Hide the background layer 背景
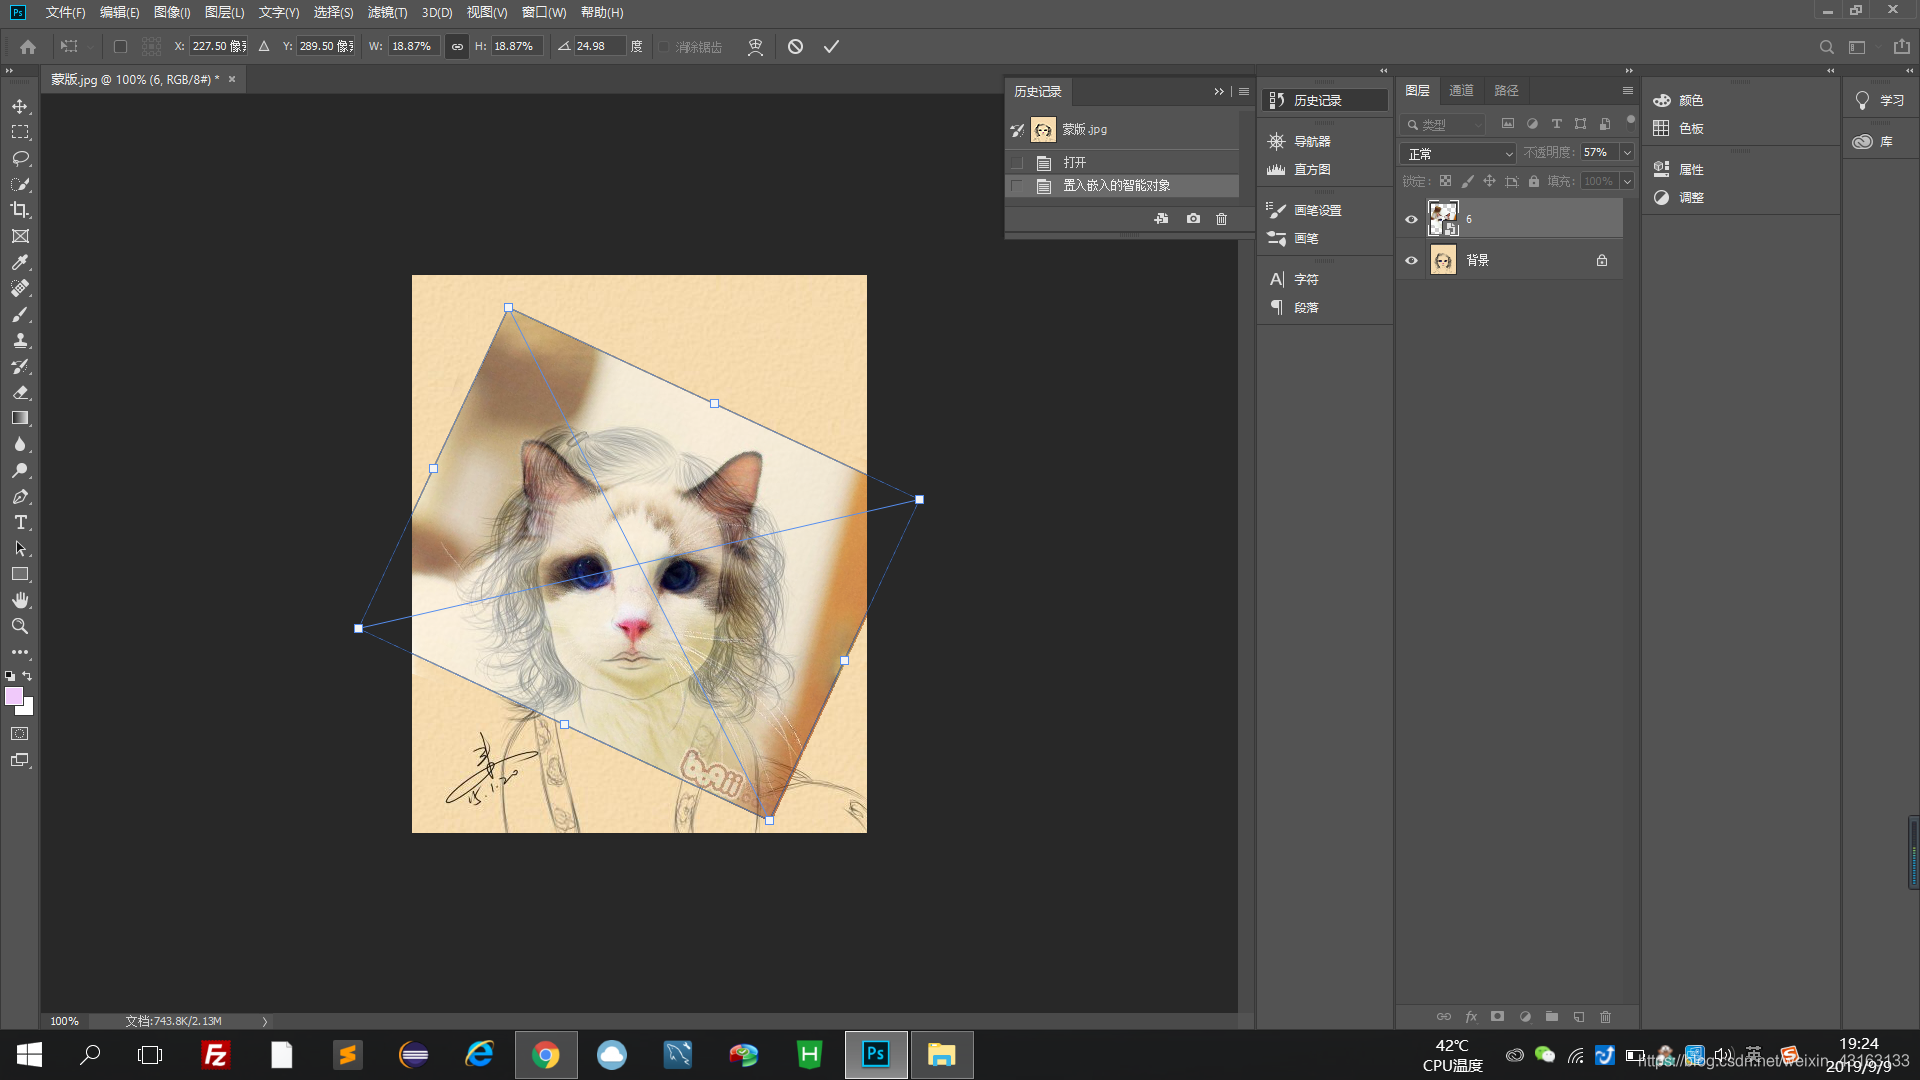Screen dimensions: 1920x1080 1411,261
